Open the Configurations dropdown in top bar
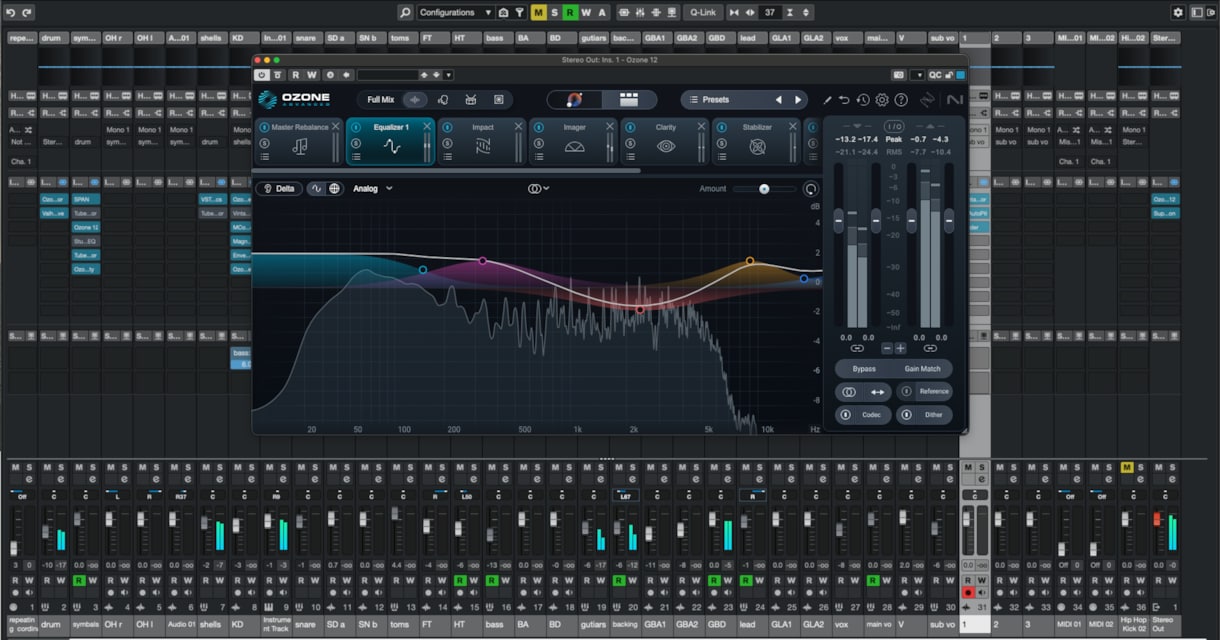Image resolution: width=1220 pixels, height=640 pixels. tap(455, 12)
